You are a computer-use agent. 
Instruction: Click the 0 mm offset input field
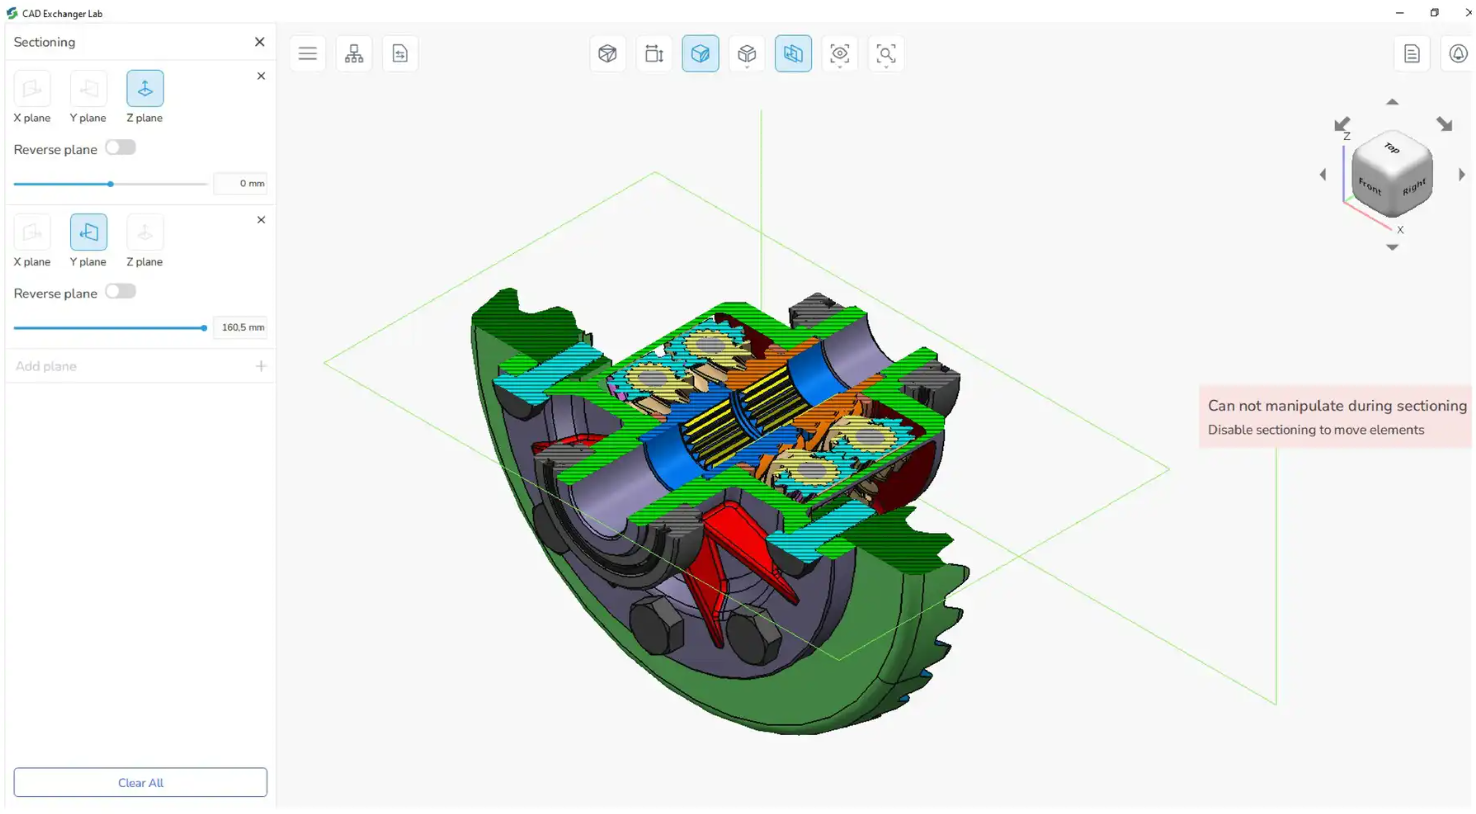tap(241, 184)
